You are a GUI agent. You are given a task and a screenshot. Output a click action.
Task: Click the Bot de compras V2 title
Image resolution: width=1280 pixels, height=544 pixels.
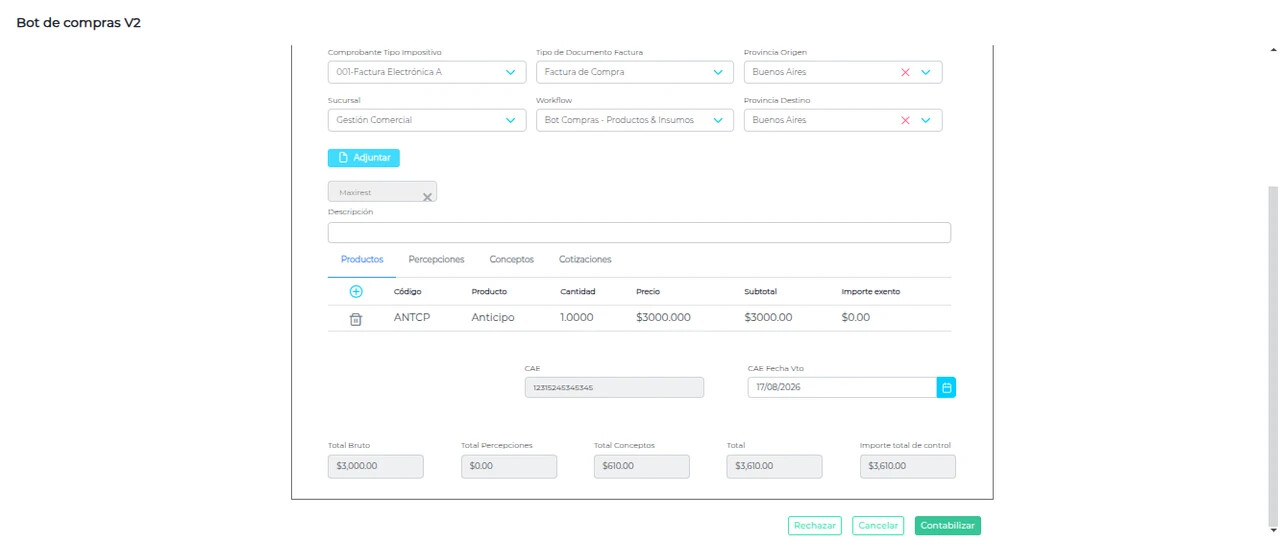tap(78, 22)
